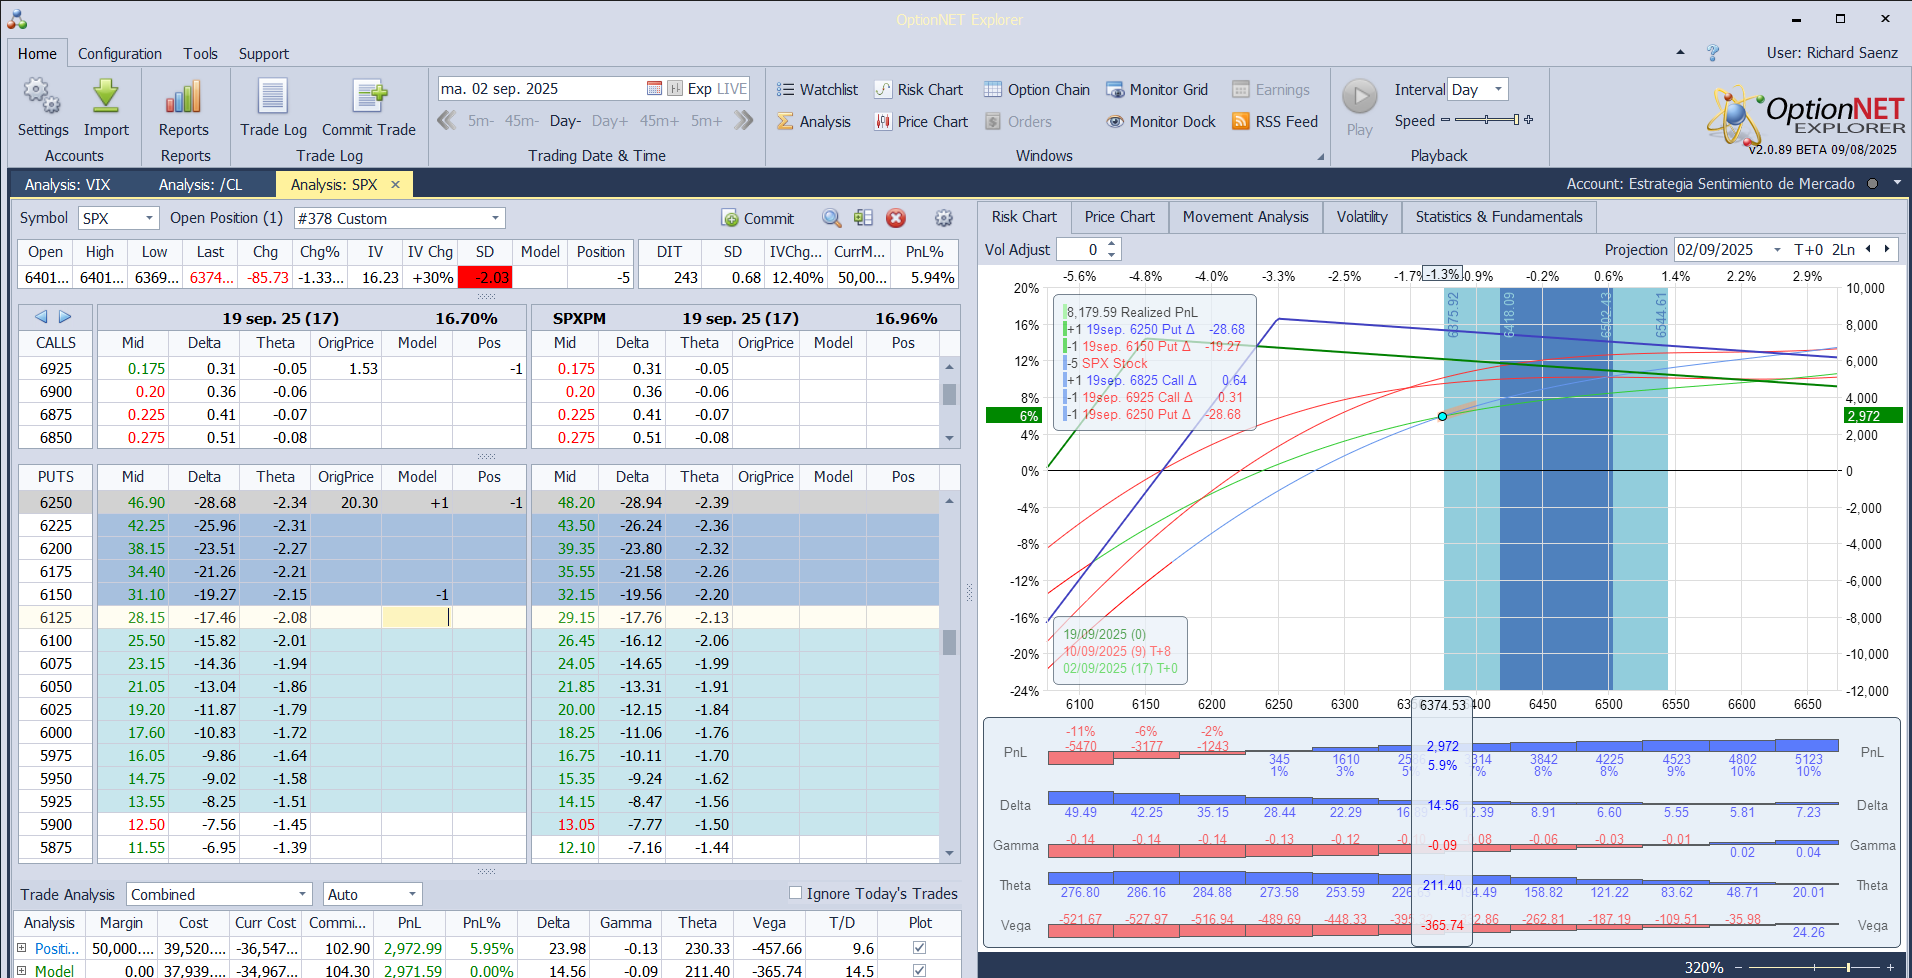
Task: Switch to Statistics & Fundamentals tab
Action: (x=1499, y=217)
